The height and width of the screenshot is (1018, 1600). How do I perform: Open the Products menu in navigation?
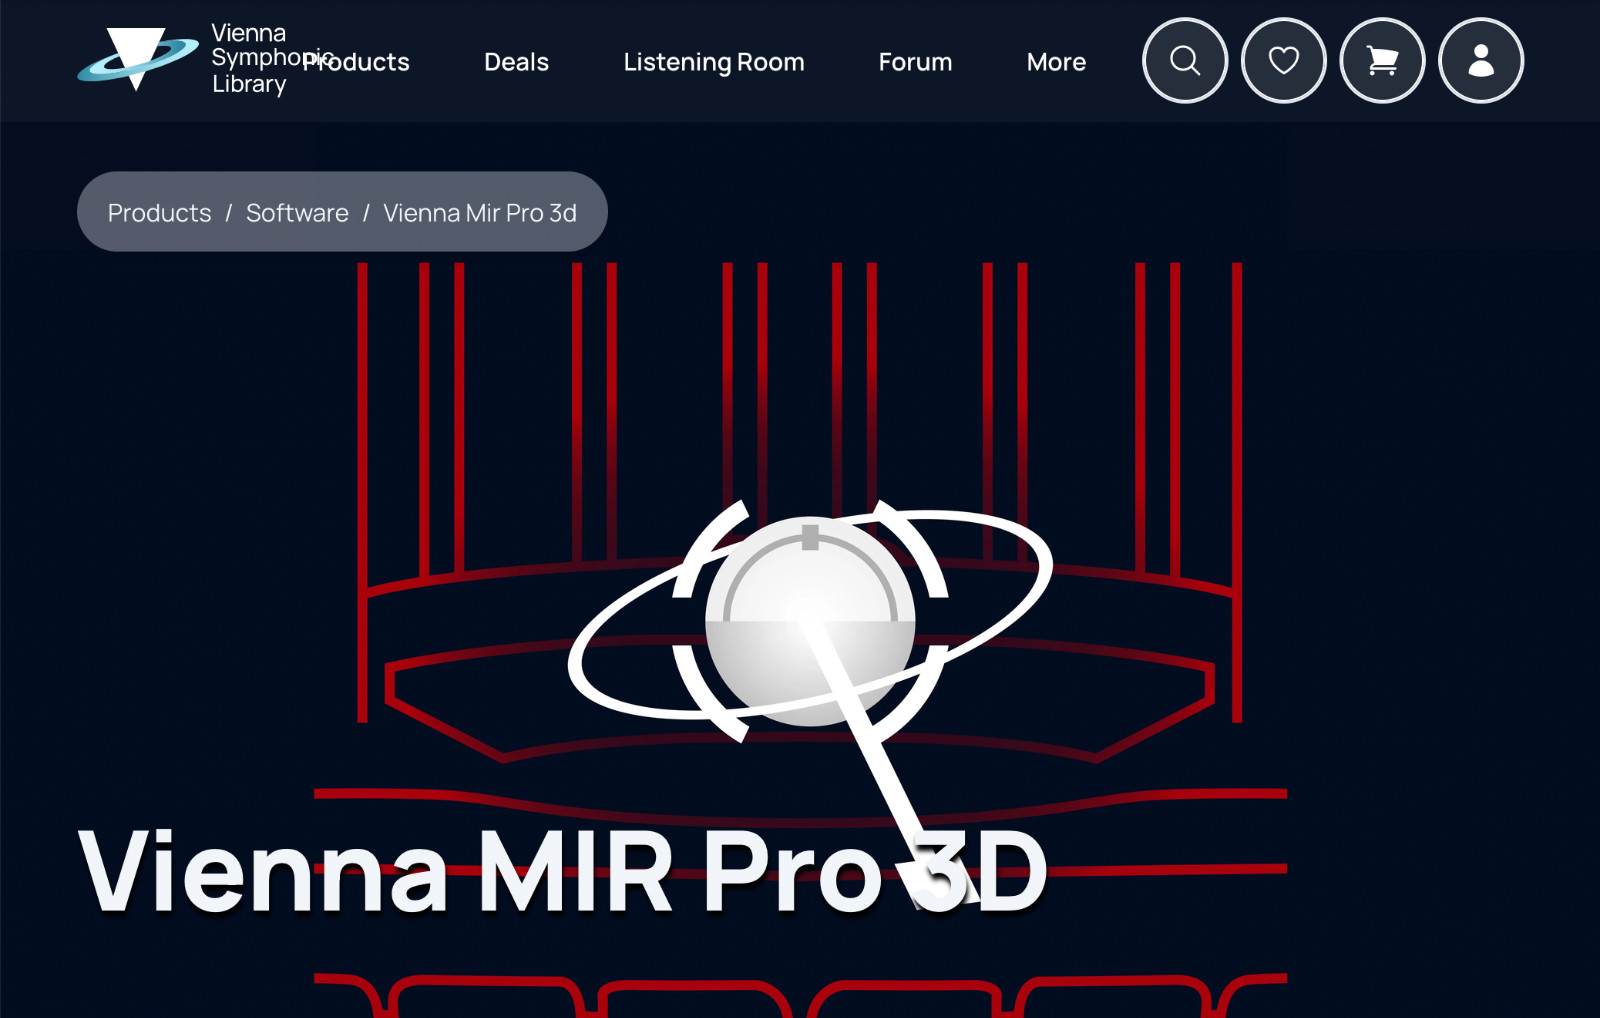pyautogui.click(x=357, y=62)
